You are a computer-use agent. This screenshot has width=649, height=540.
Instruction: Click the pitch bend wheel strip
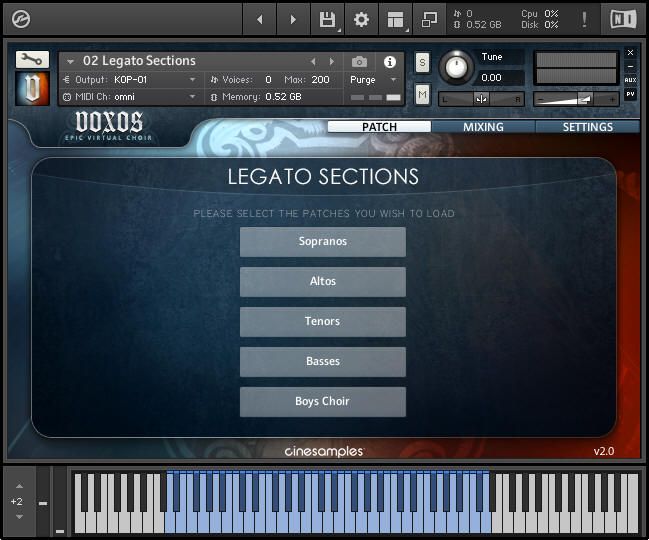pyautogui.click(x=43, y=502)
